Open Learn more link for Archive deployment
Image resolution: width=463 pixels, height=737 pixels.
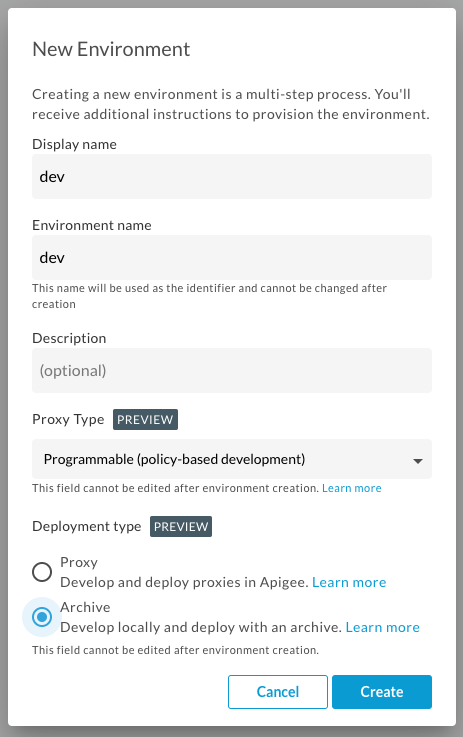click(383, 627)
